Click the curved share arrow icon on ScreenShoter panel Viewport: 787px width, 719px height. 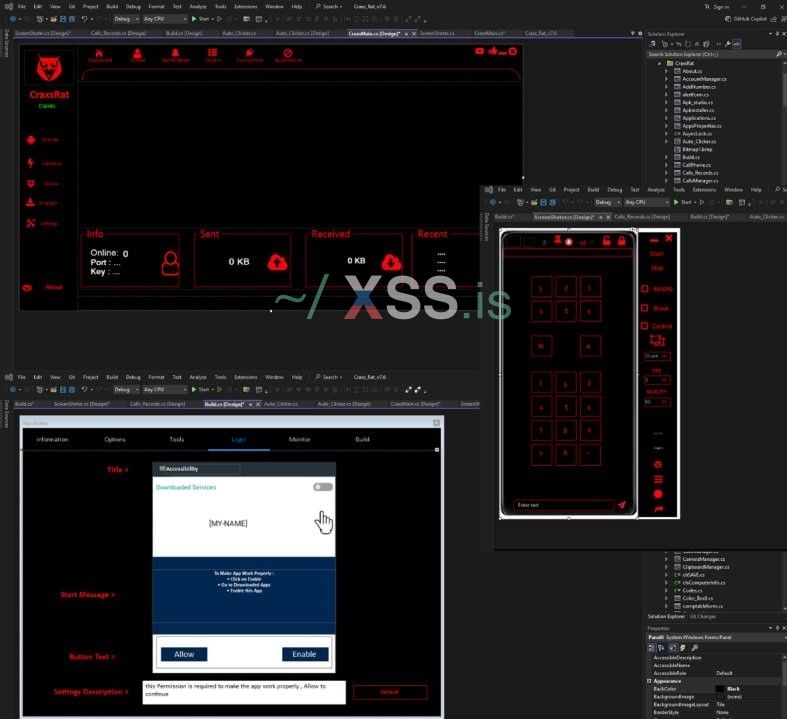click(x=658, y=509)
